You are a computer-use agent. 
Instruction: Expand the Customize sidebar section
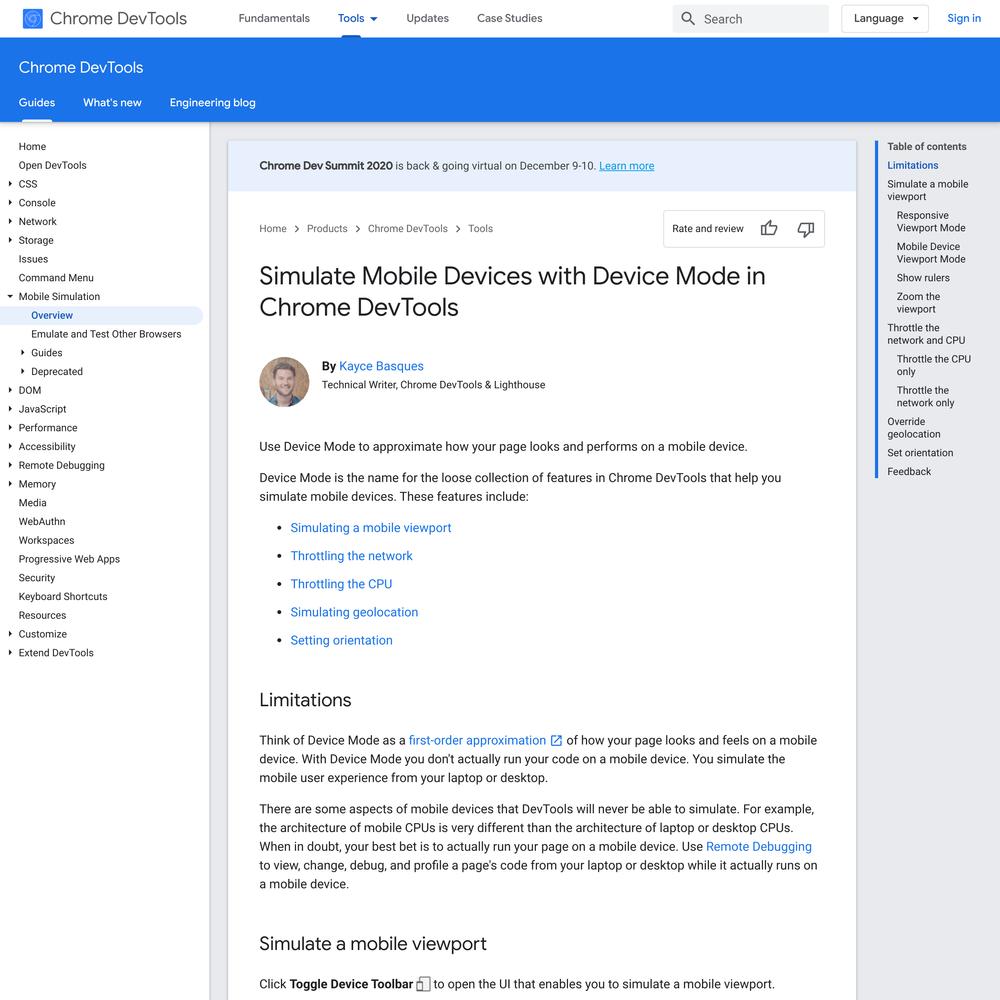coord(10,634)
